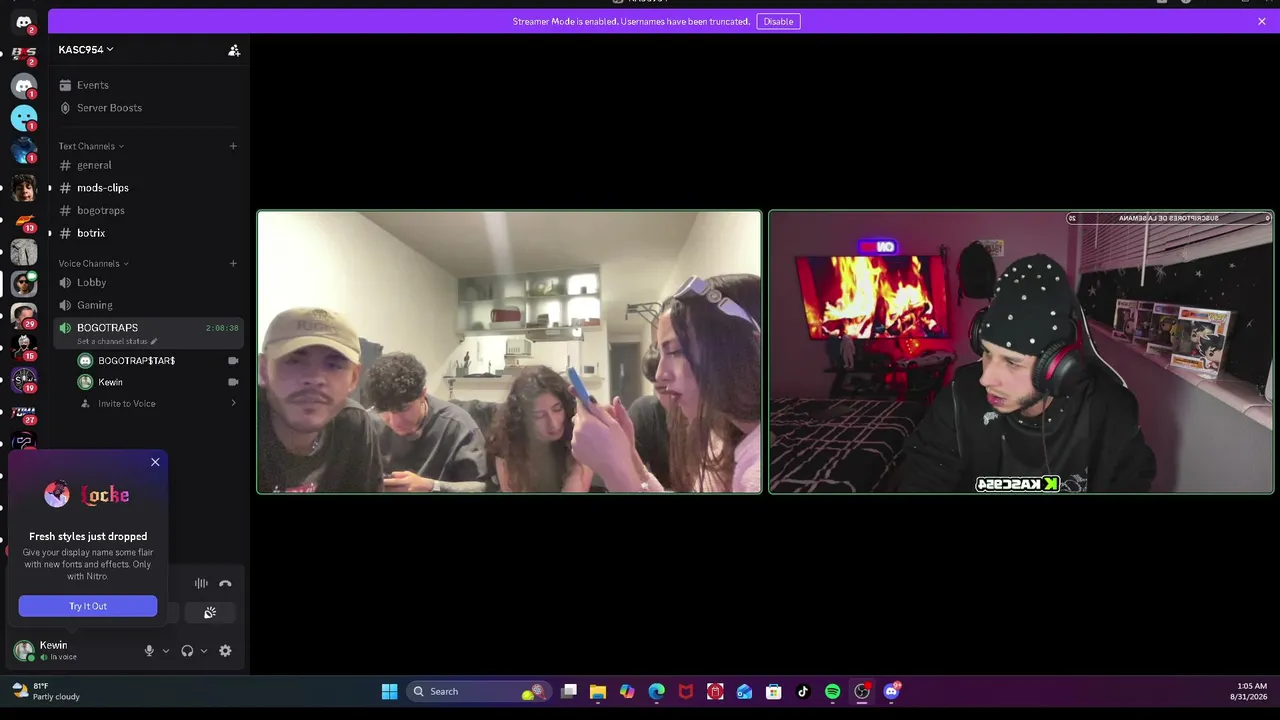This screenshot has width=1280, height=720.
Task: Disable Streamer Mode from the banner
Action: (x=778, y=21)
